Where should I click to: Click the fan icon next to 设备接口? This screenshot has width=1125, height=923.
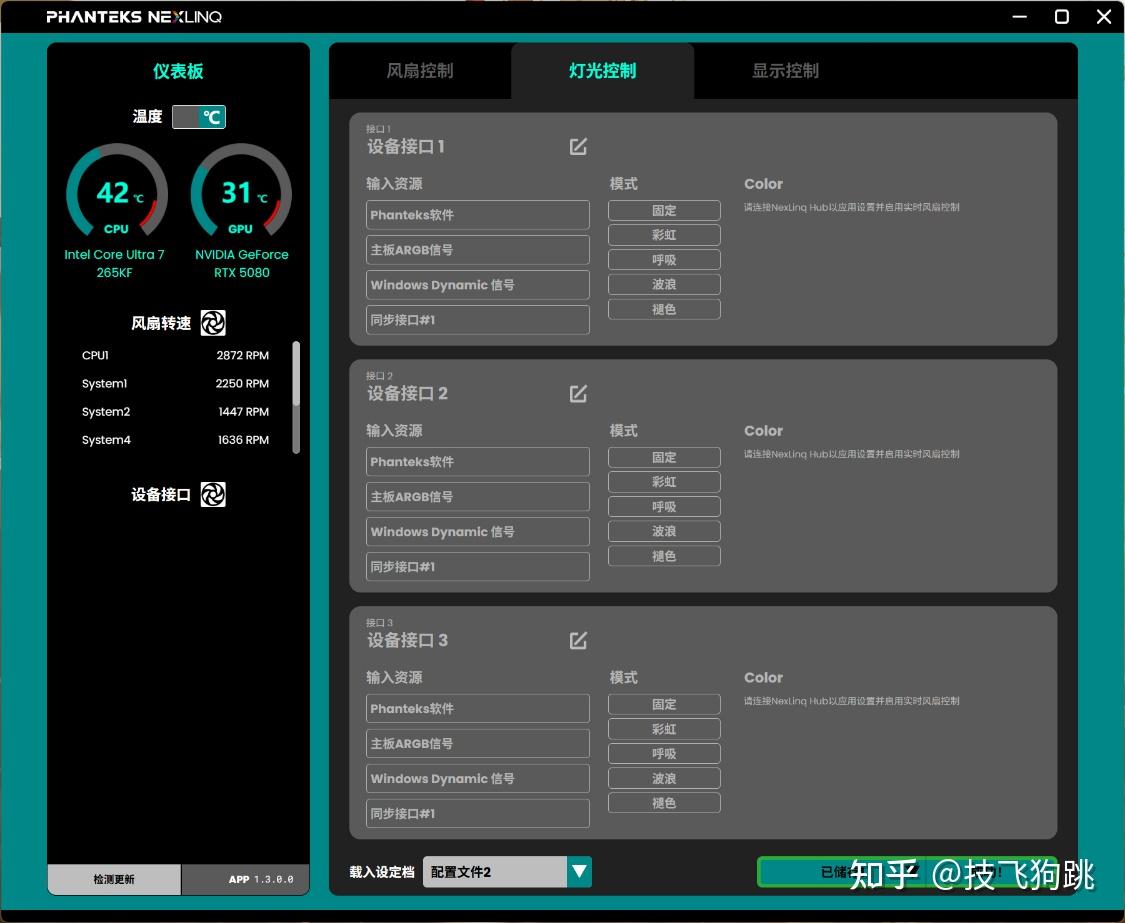(x=213, y=494)
